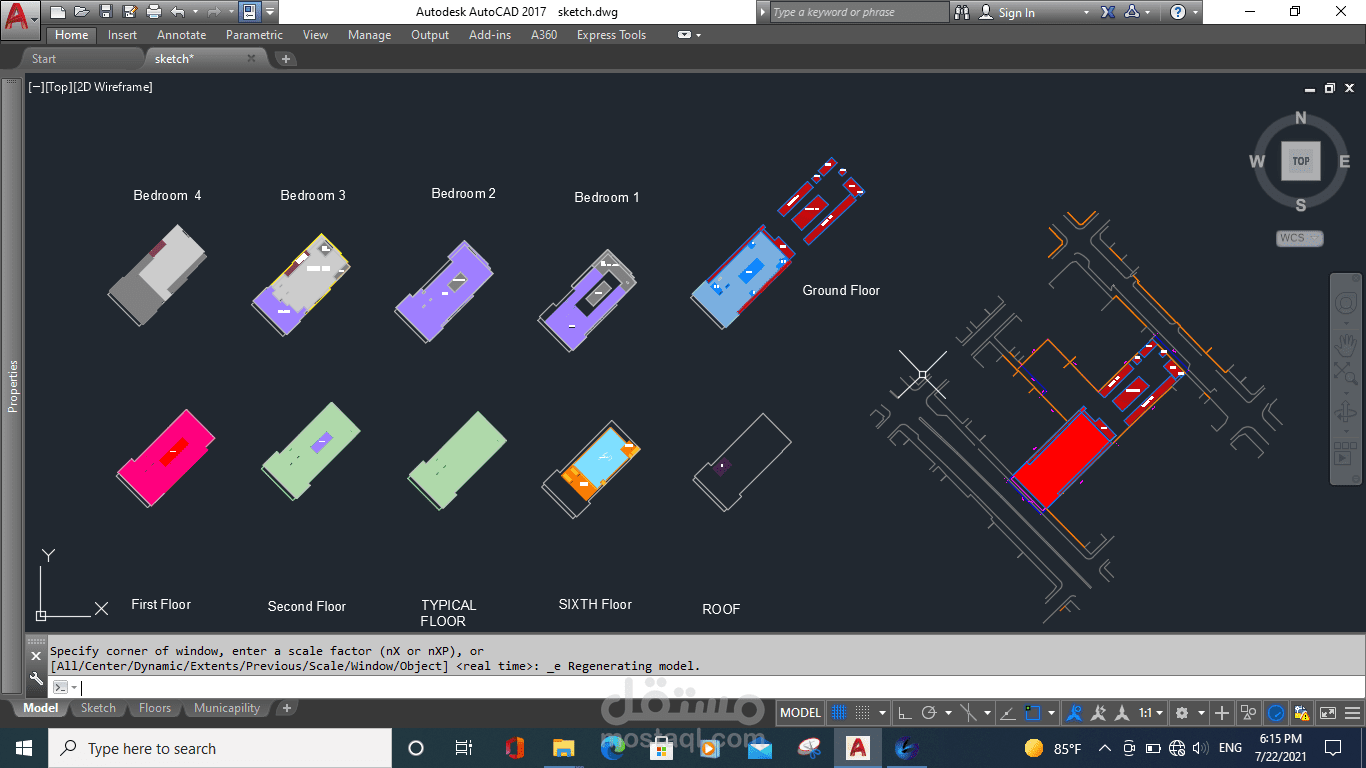Open the Express Tools ribbon tab
Viewport: 1366px width, 768px height.
coord(611,35)
